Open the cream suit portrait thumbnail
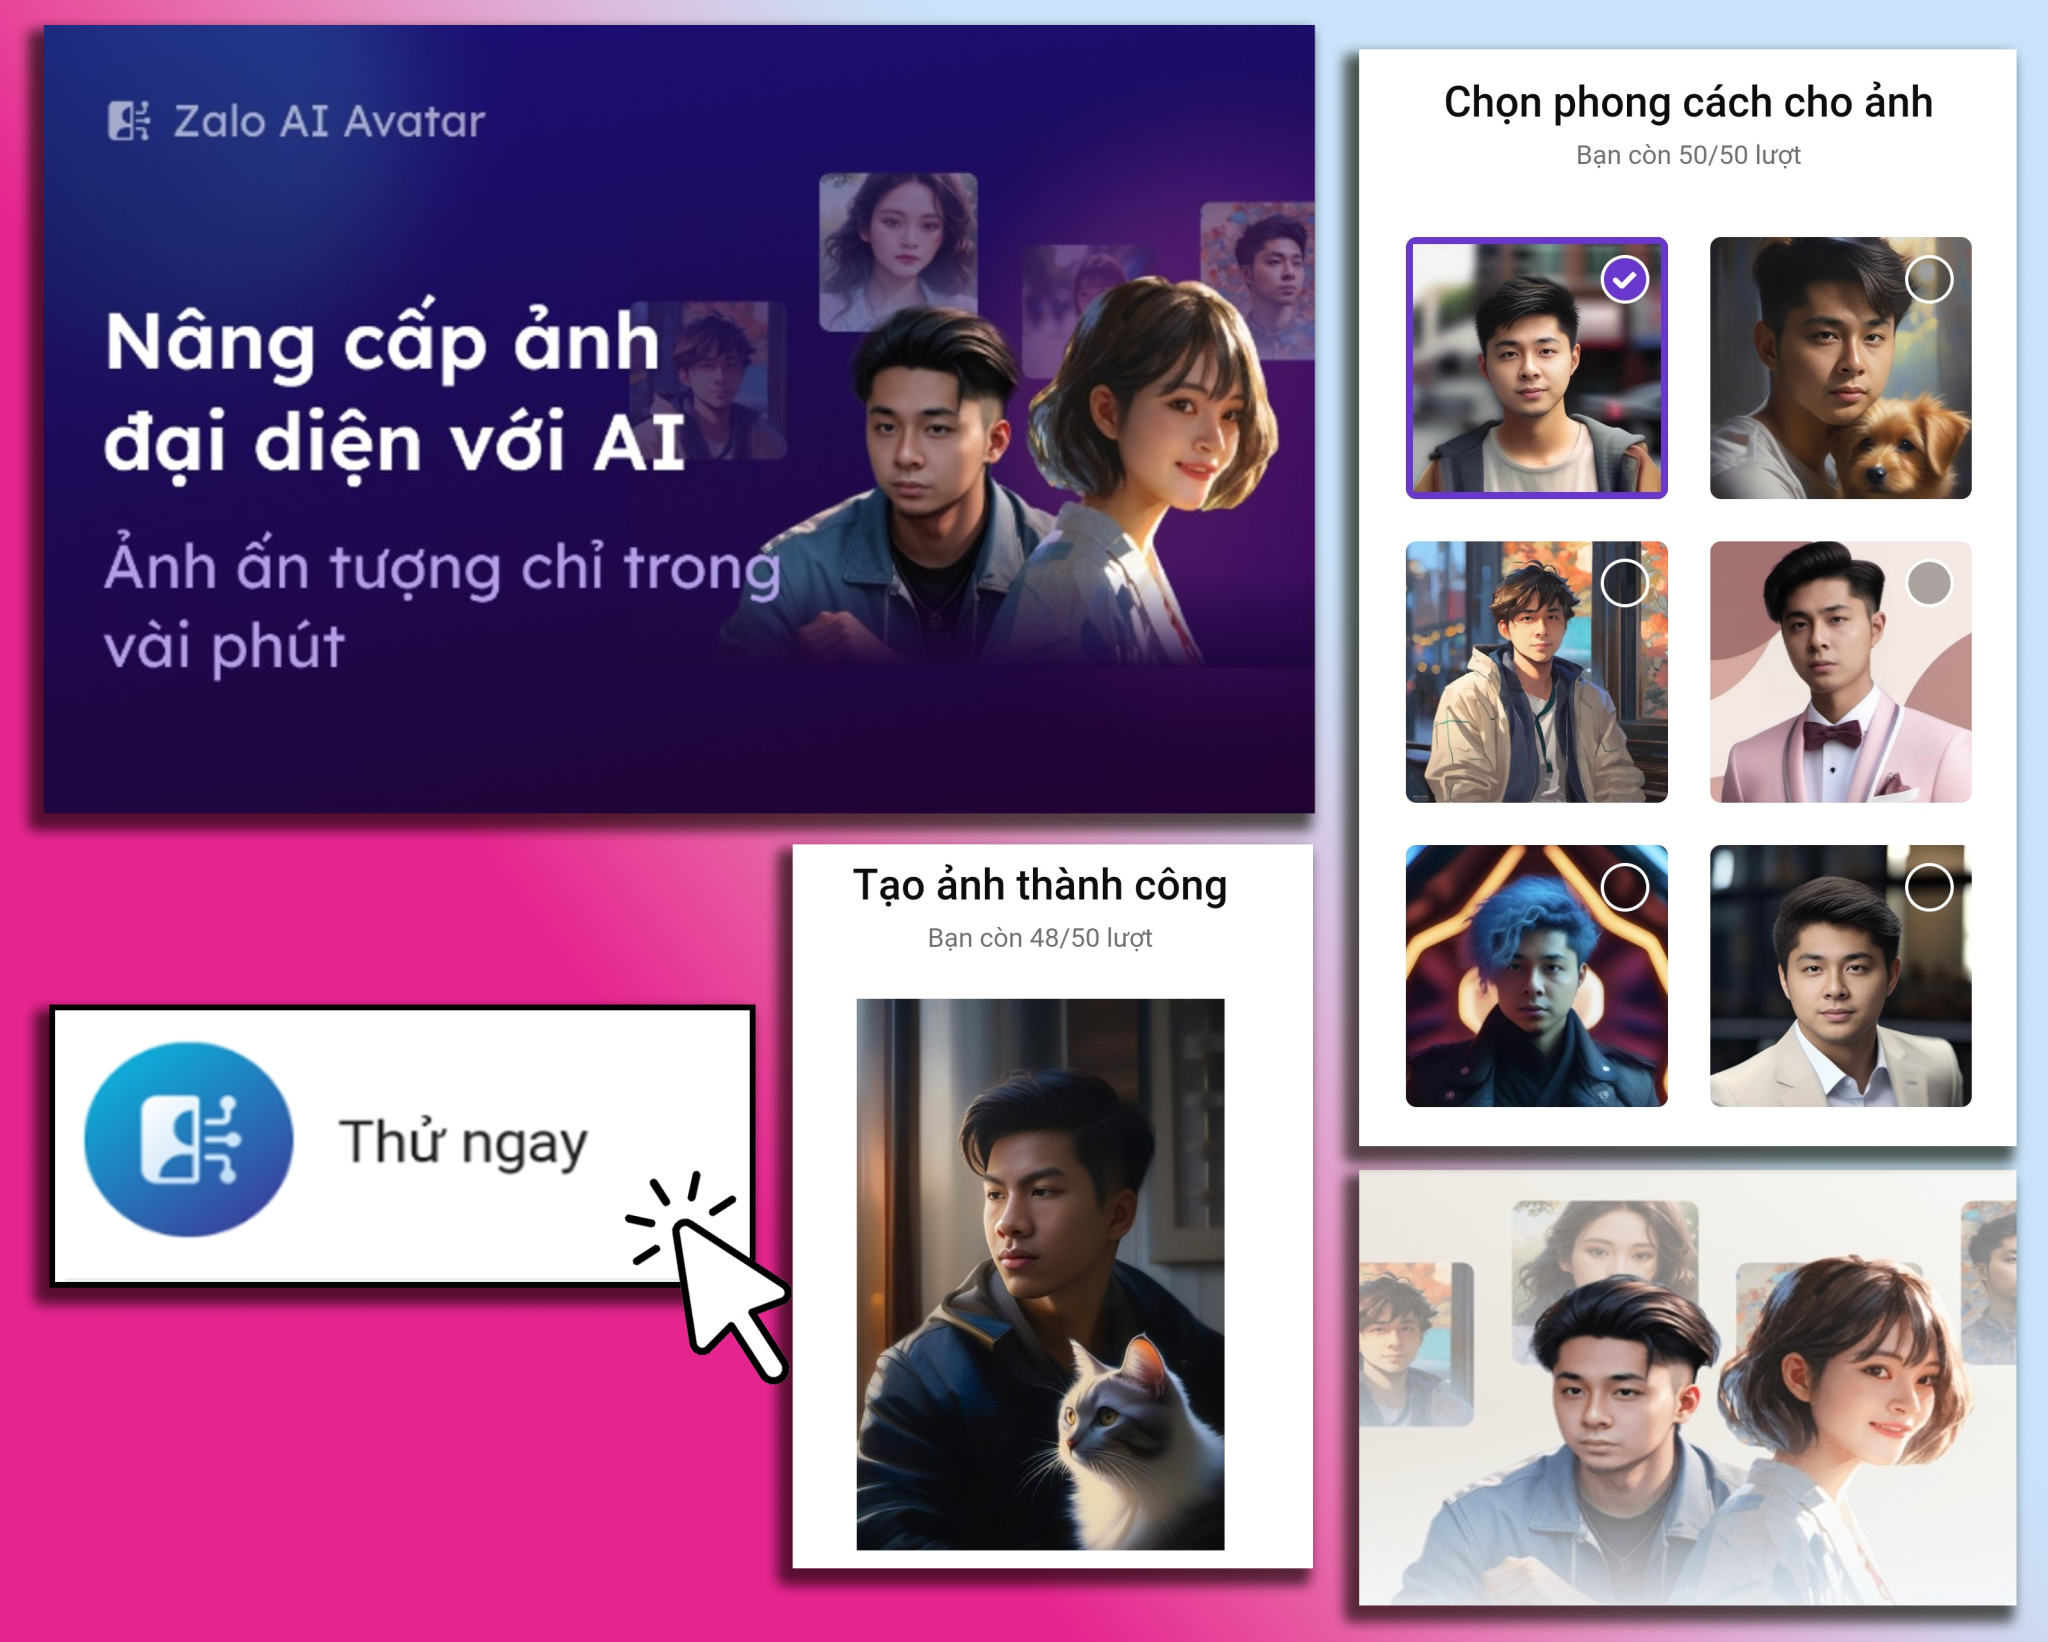2048x1642 pixels. point(1840,976)
